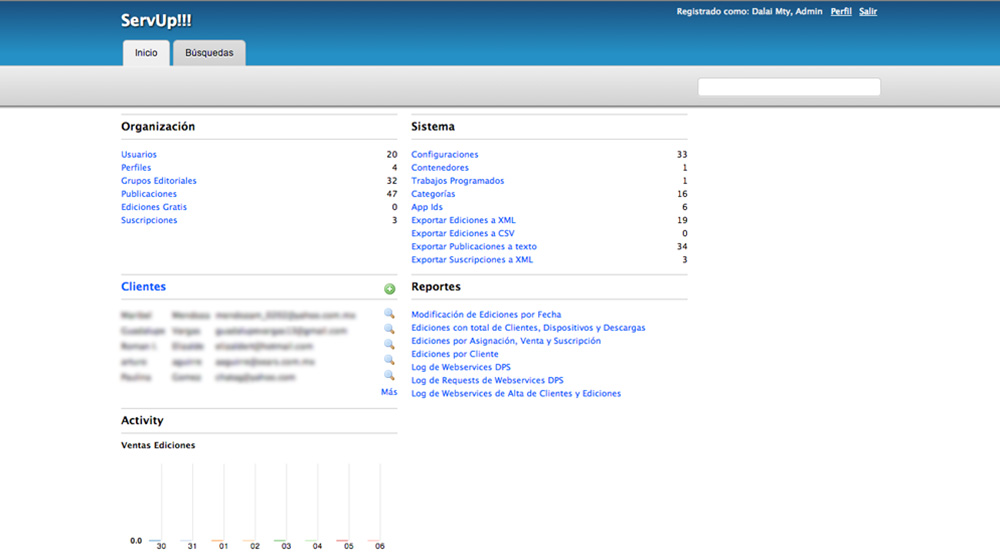Click the green add client plus icon

tap(389, 289)
